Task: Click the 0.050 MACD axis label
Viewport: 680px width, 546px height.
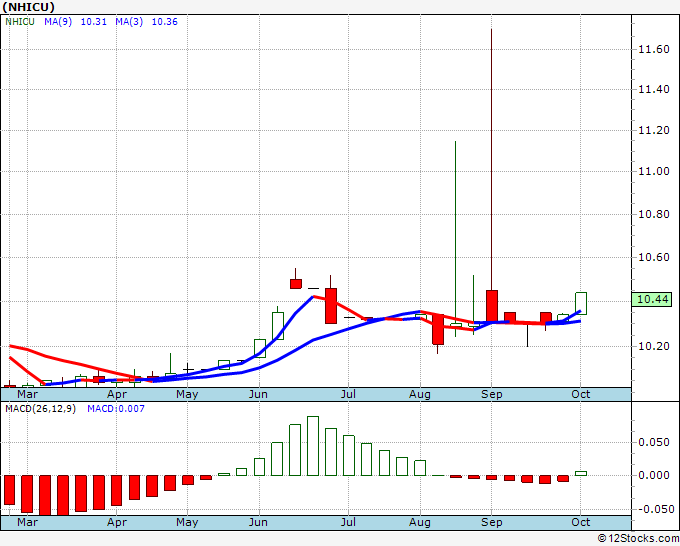Action: pos(654,442)
